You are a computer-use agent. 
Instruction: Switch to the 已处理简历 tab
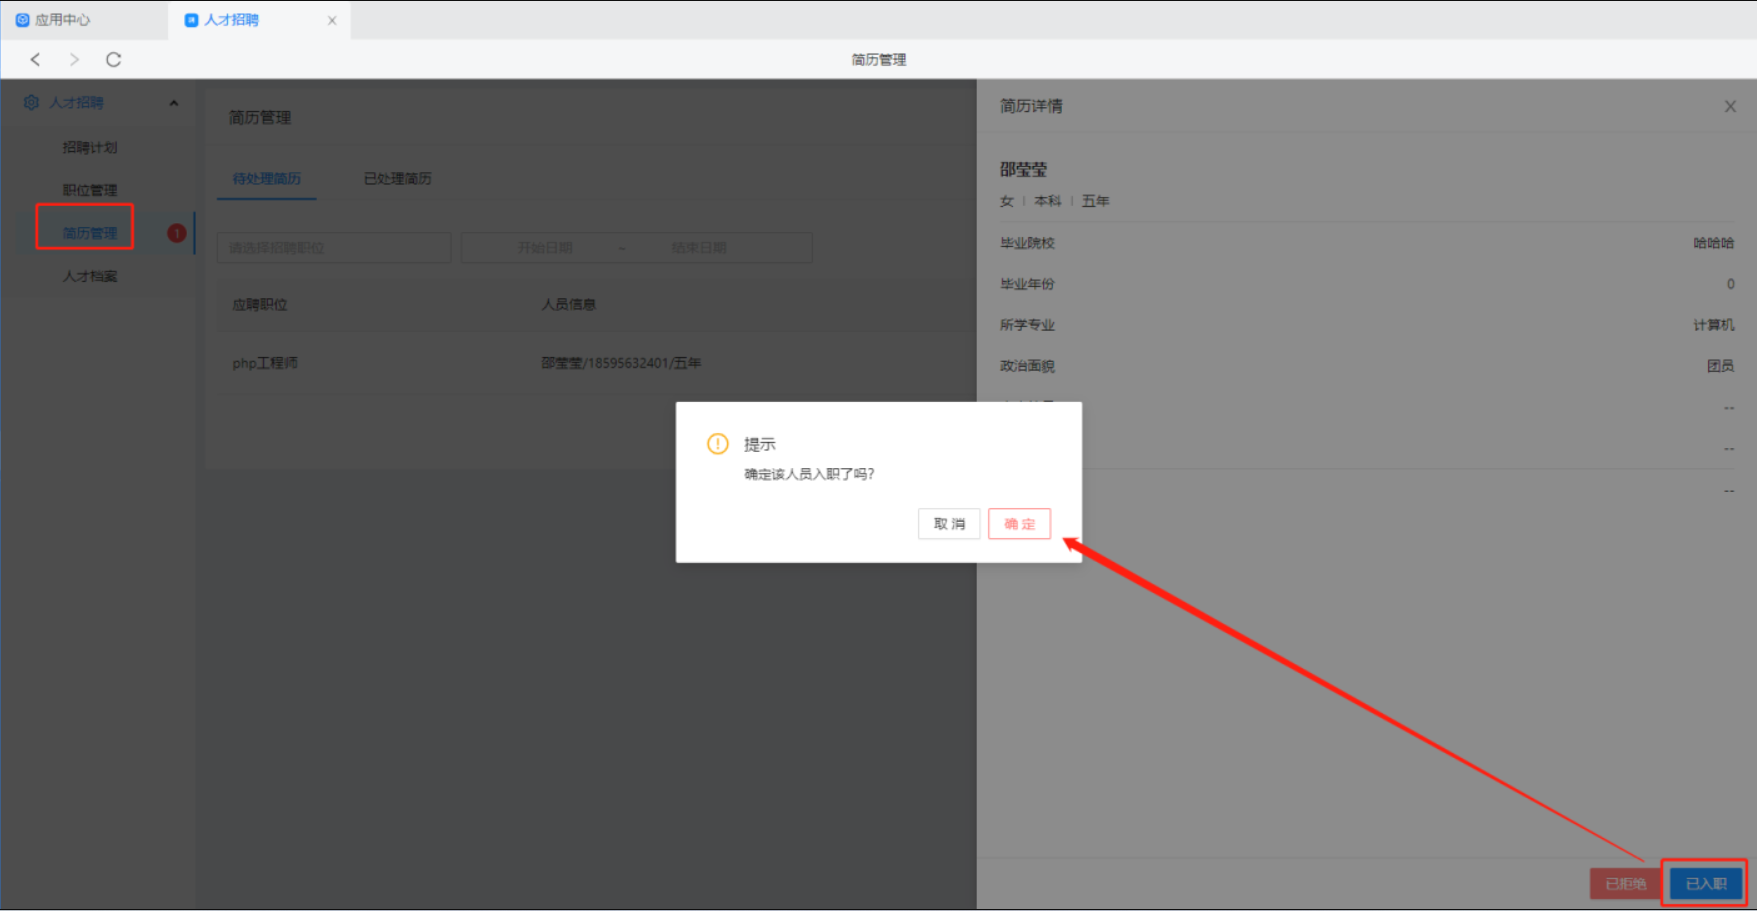click(x=397, y=179)
